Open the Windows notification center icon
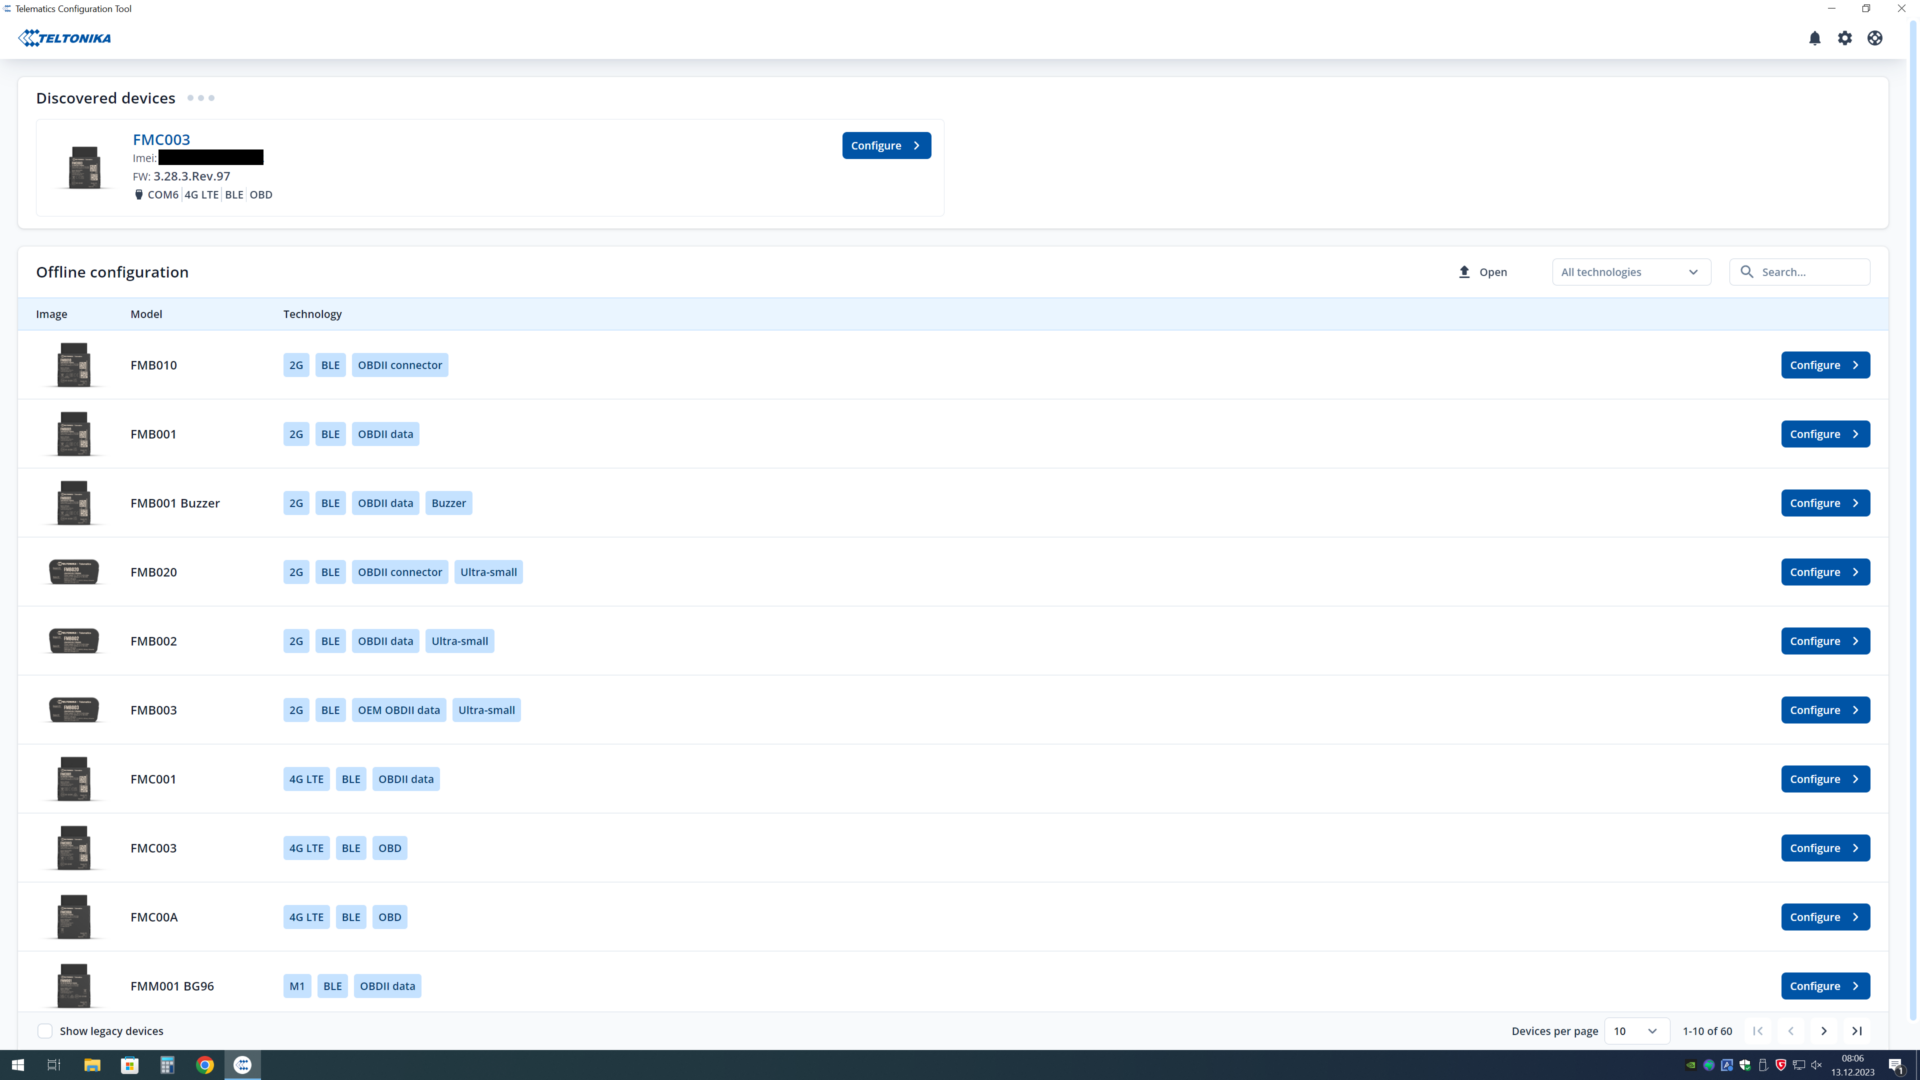Screen dimensions: 1920x1080 [1896, 1065]
